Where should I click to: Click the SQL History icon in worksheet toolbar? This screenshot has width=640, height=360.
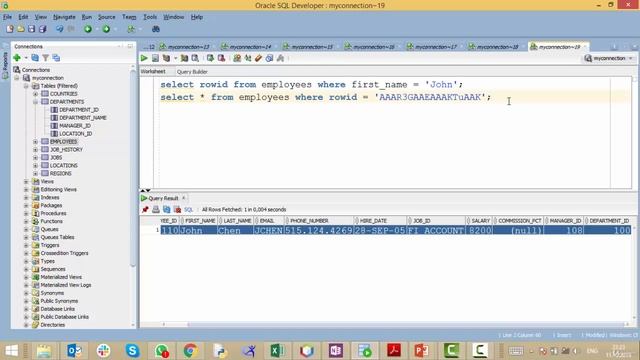269,58
